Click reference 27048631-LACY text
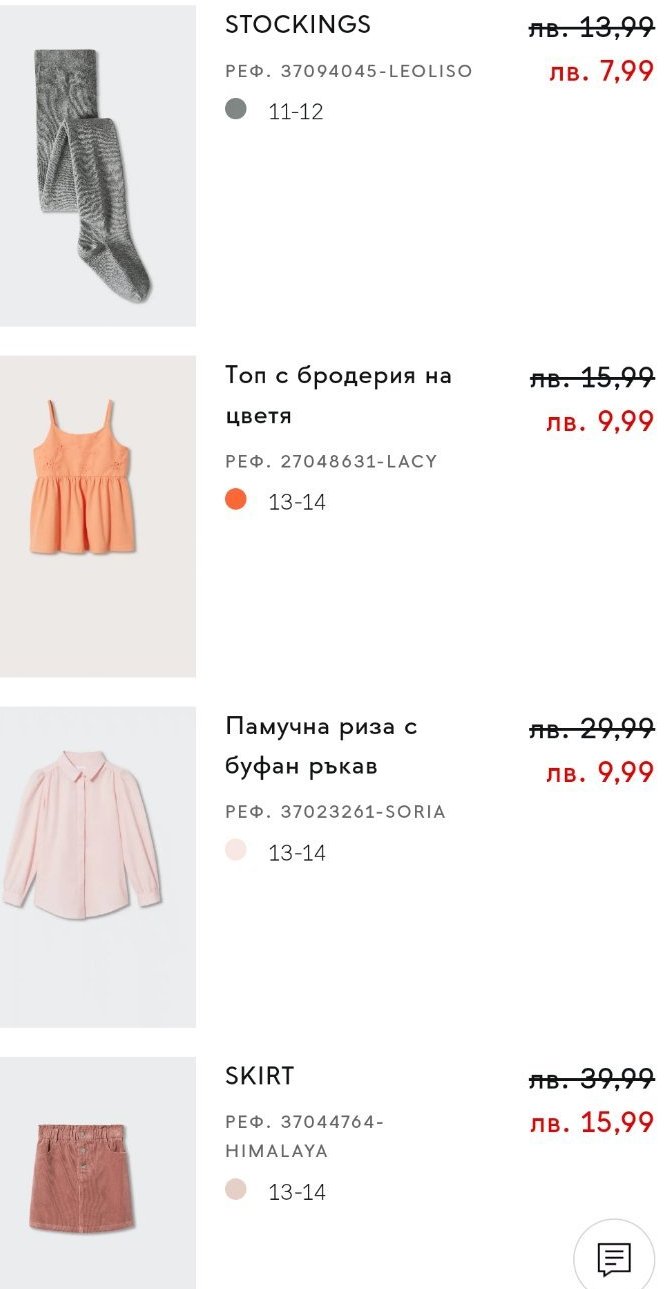This screenshot has height=1289, width=670. [x=331, y=462]
